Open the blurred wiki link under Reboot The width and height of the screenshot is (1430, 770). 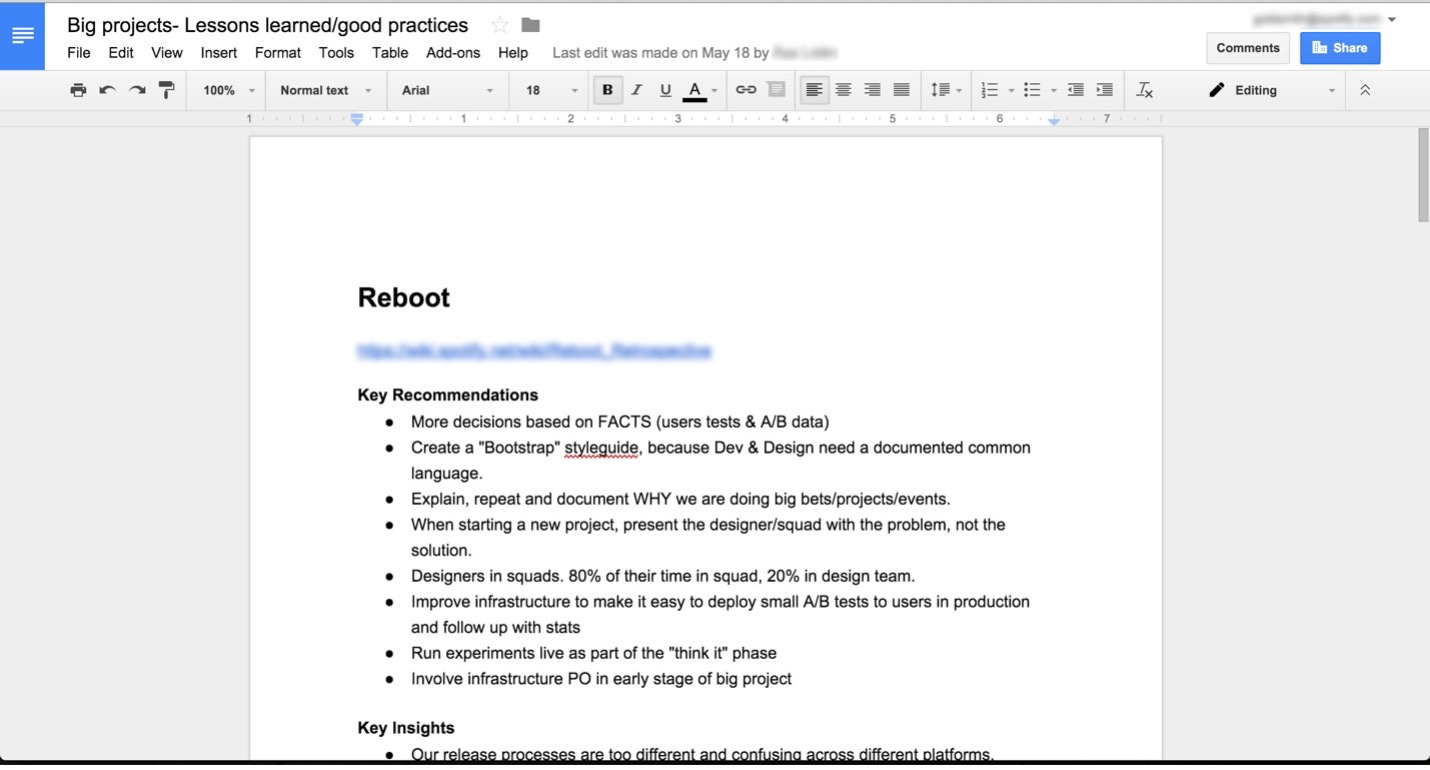[x=534, y=351]
